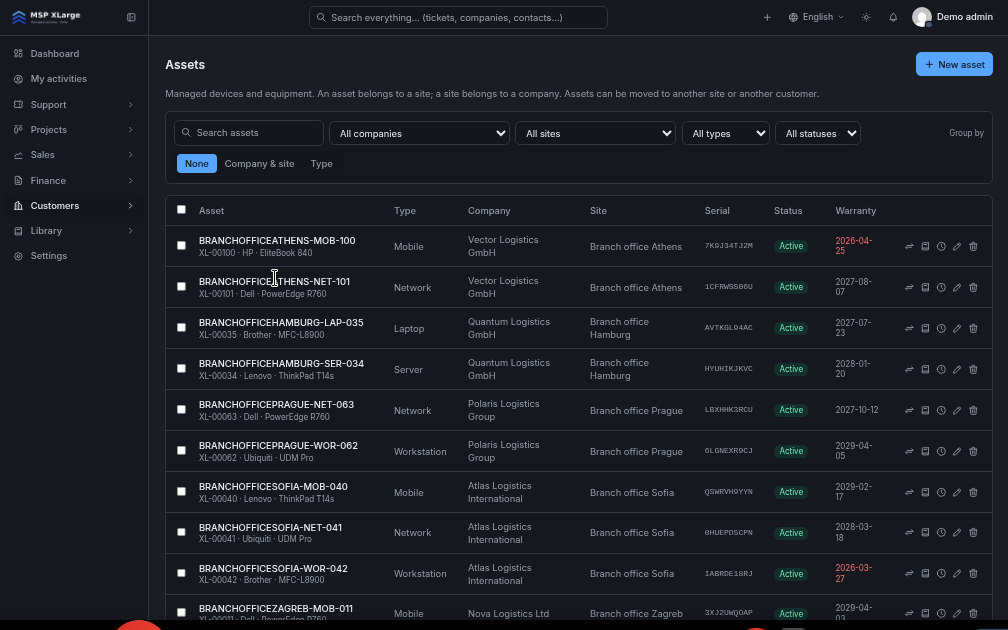
Task: Collapse sidebar with panel toggle icon
Action: [x=131, y=17]
